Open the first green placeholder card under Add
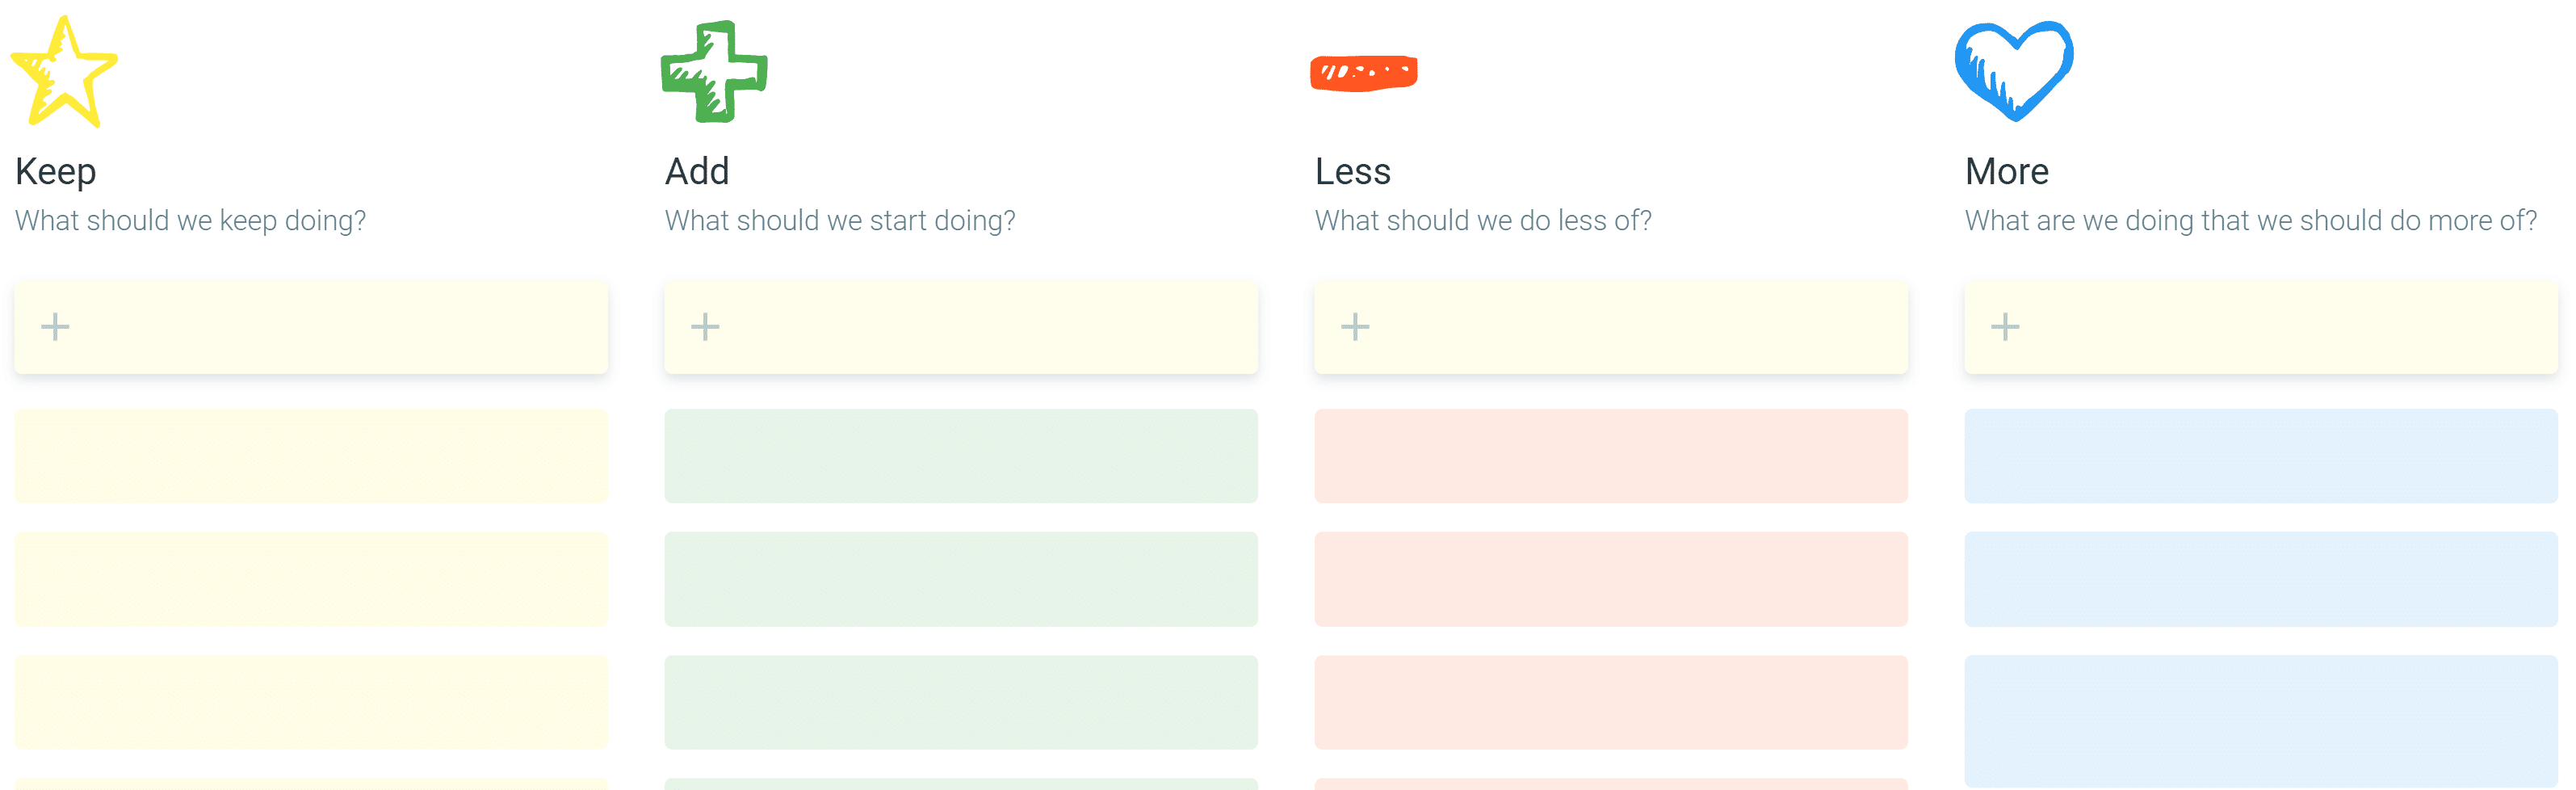Screen dimensions: 2576x790 [x=961, y=456]
